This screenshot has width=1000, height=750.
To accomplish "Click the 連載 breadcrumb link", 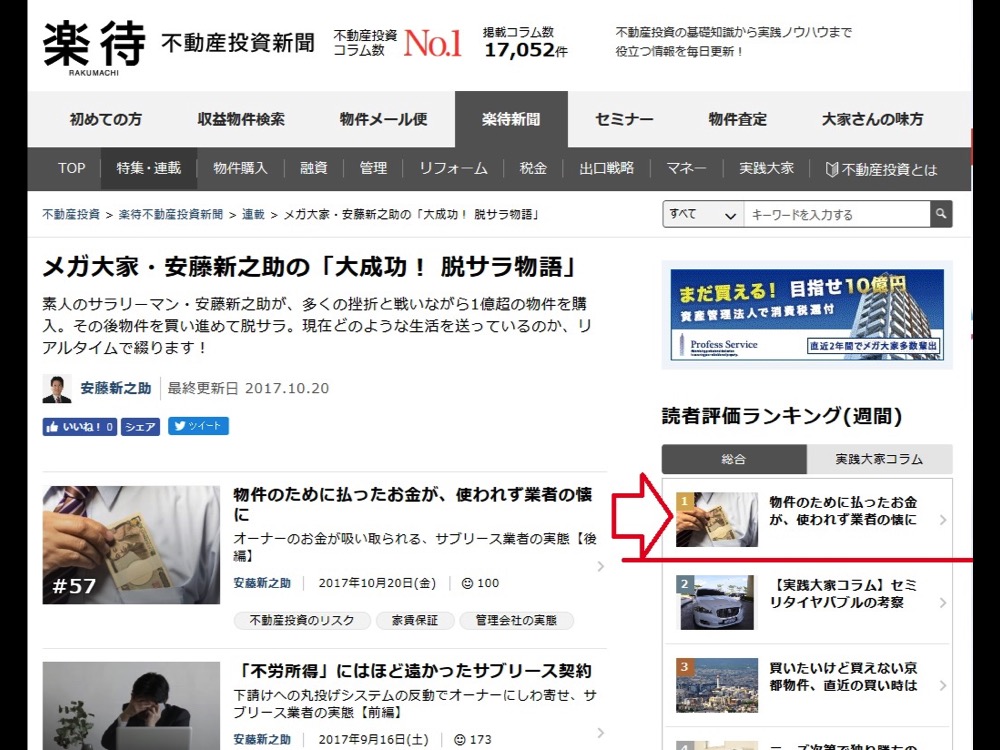I will 253,214.
